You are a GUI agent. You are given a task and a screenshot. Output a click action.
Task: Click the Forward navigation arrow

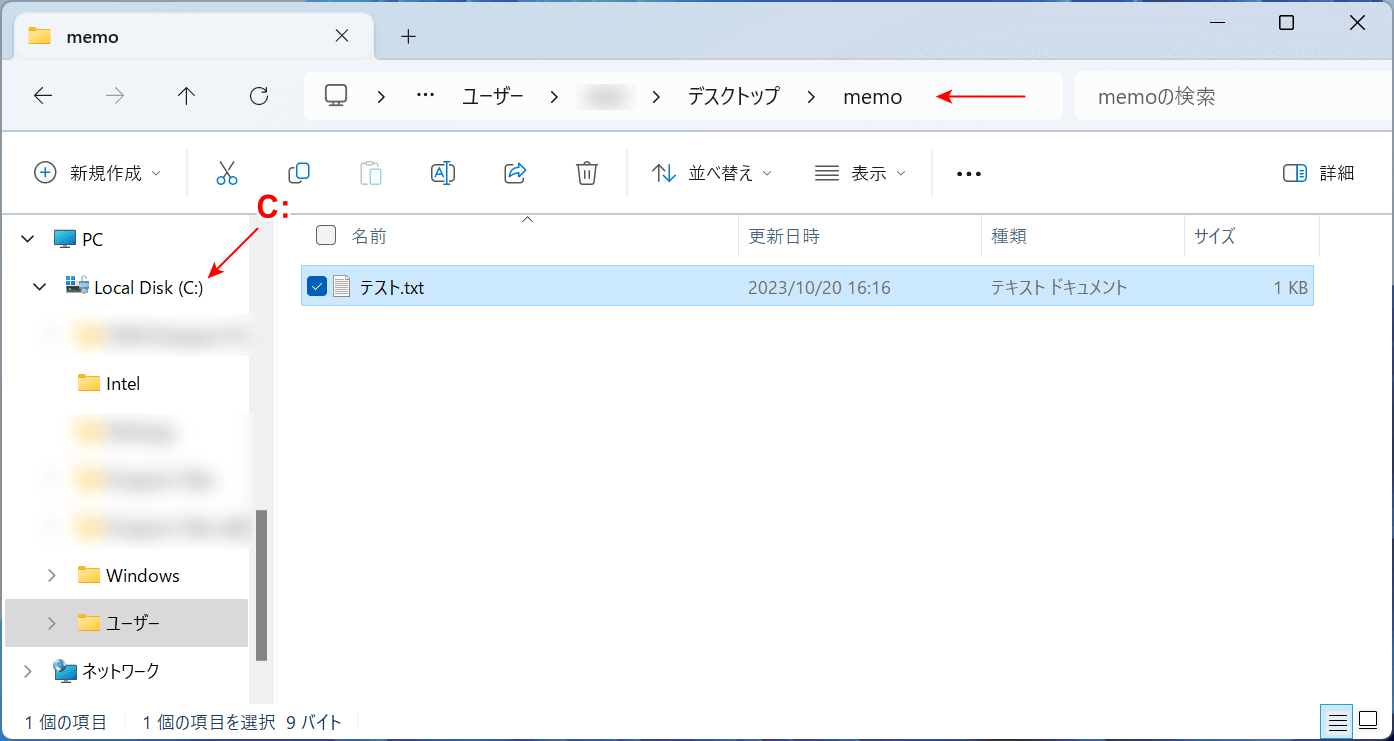pos(115,96)
